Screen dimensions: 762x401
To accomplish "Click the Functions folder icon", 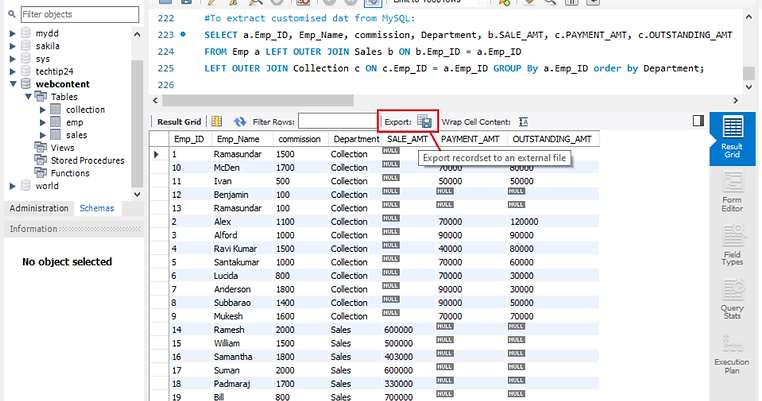I will [40, 173].
